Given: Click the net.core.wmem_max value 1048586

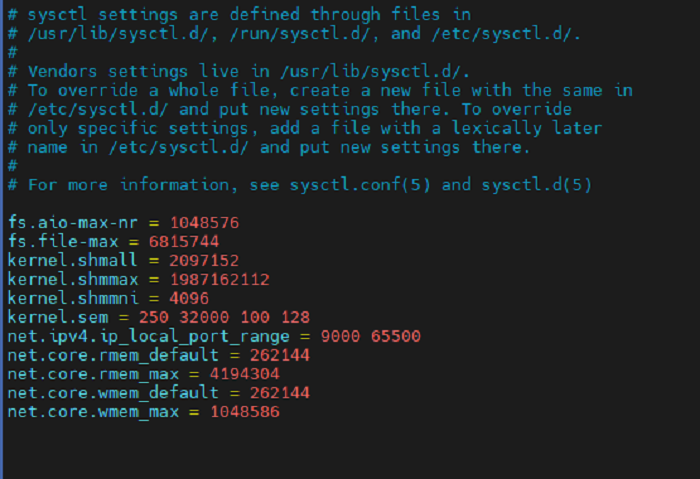Looking at the screenshot, I should (245, 412).
